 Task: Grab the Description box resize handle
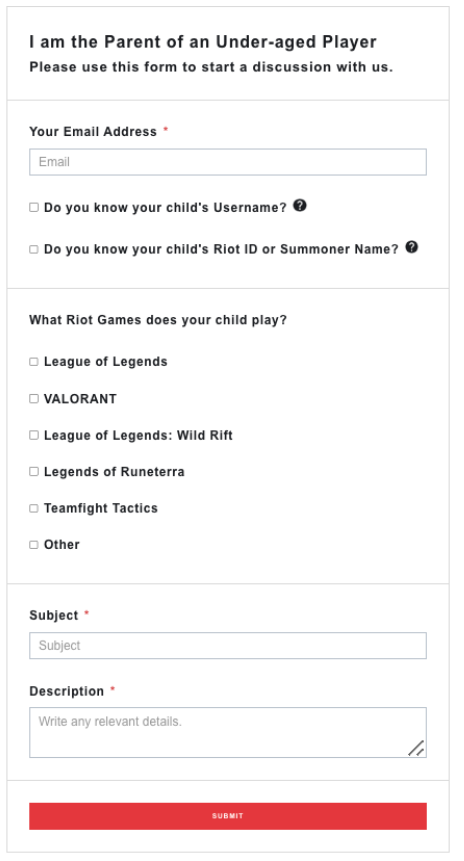coord(416,748)
